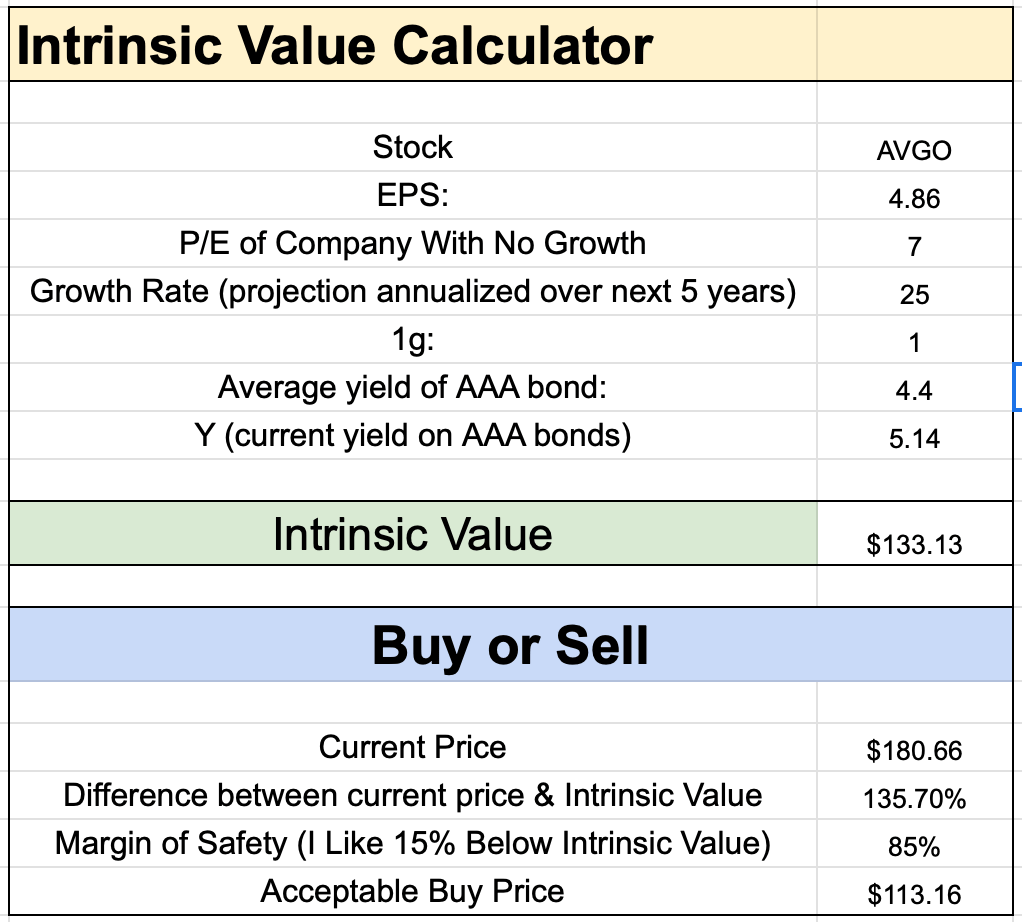
Task: Click the green Intrinsic Value label cell
Action: [x=412, y=534]
